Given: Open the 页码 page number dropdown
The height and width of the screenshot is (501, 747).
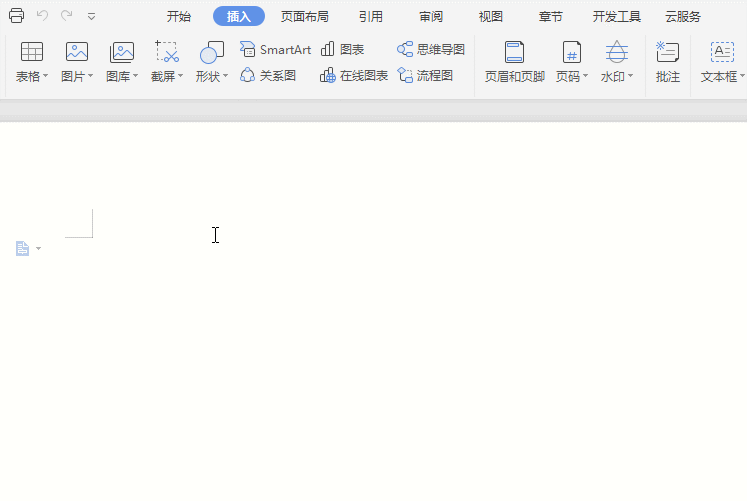Looking at the screenshot, I should coord(572,76).
